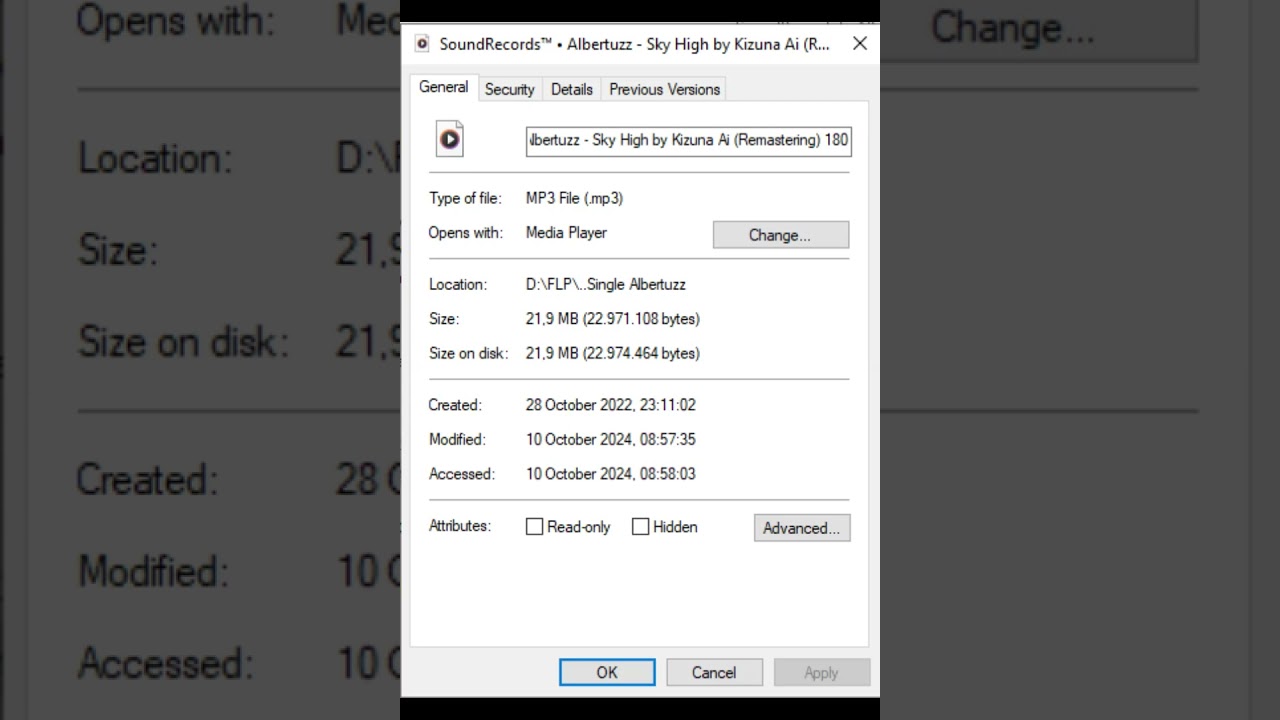The height and width of the screenshot is (720, 1280).
Task: Enable the Hidden checkbox
Action: pos(641,527)
